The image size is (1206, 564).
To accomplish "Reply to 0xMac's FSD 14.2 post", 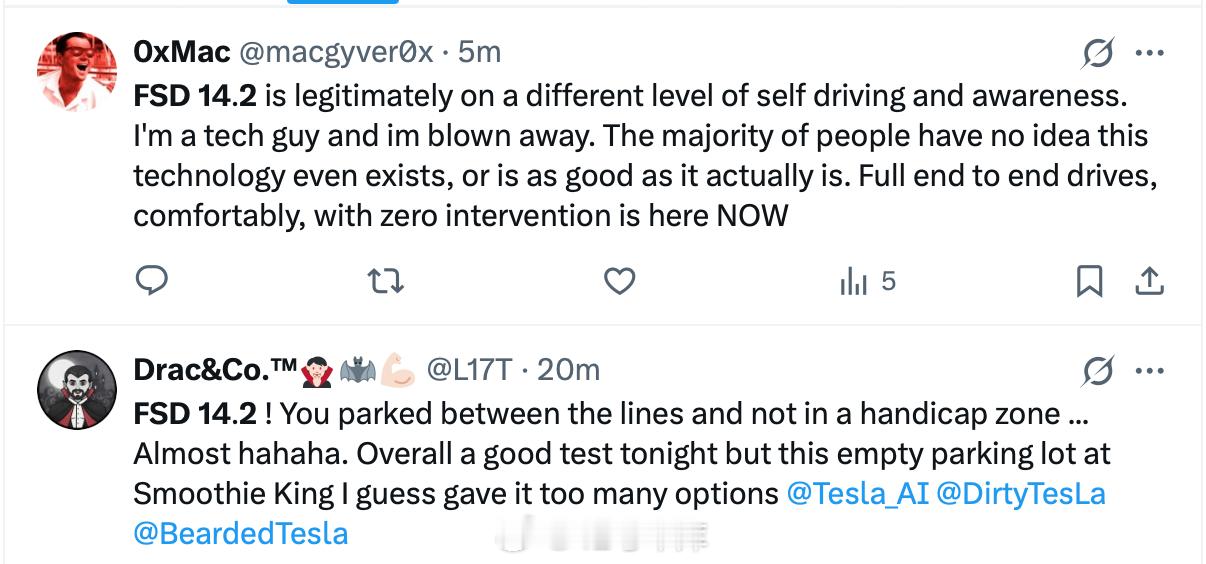I will click(151, 283).
